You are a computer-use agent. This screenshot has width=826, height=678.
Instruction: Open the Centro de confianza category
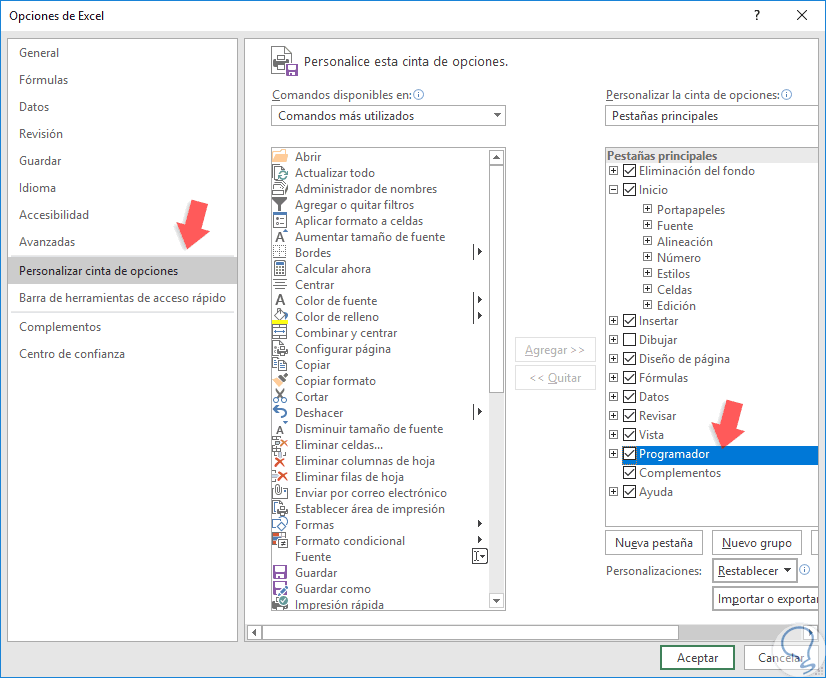coord(122,353)
